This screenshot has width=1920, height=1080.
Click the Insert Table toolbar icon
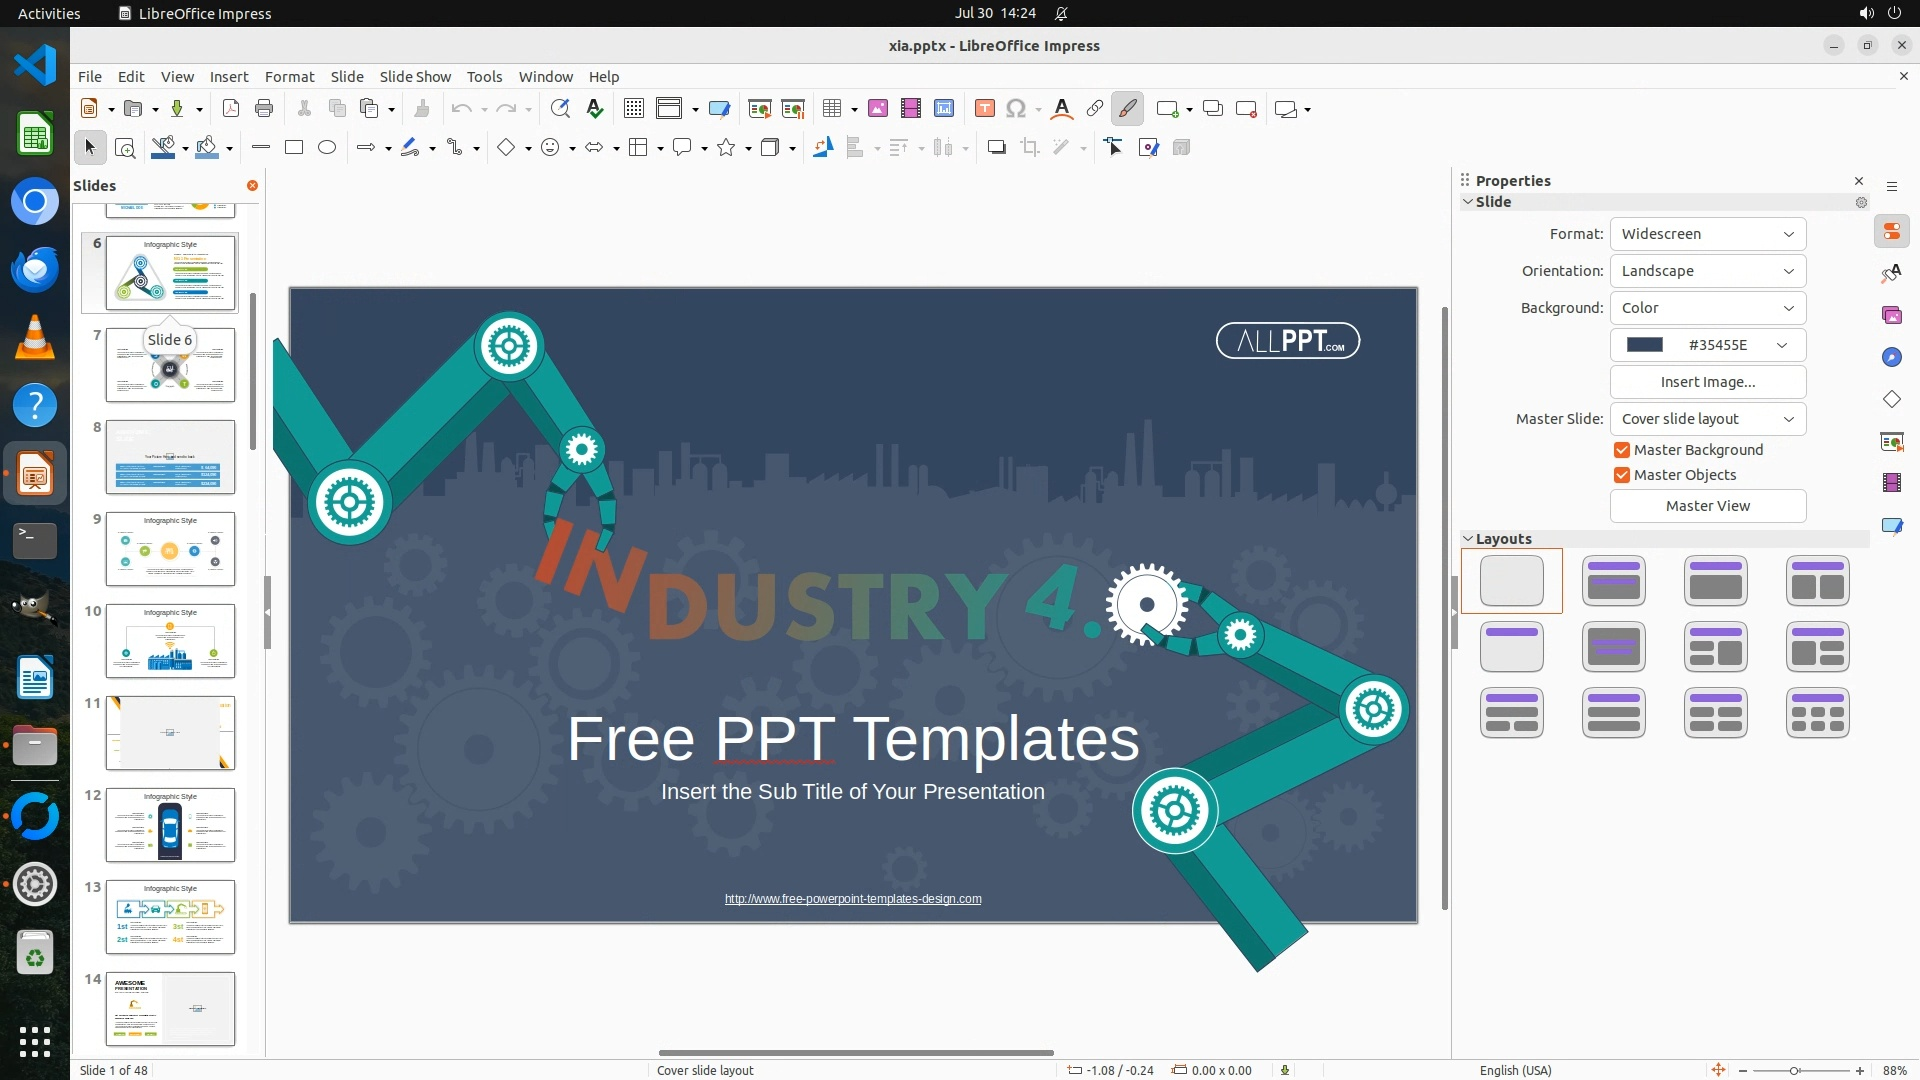(x=831, y=109)
